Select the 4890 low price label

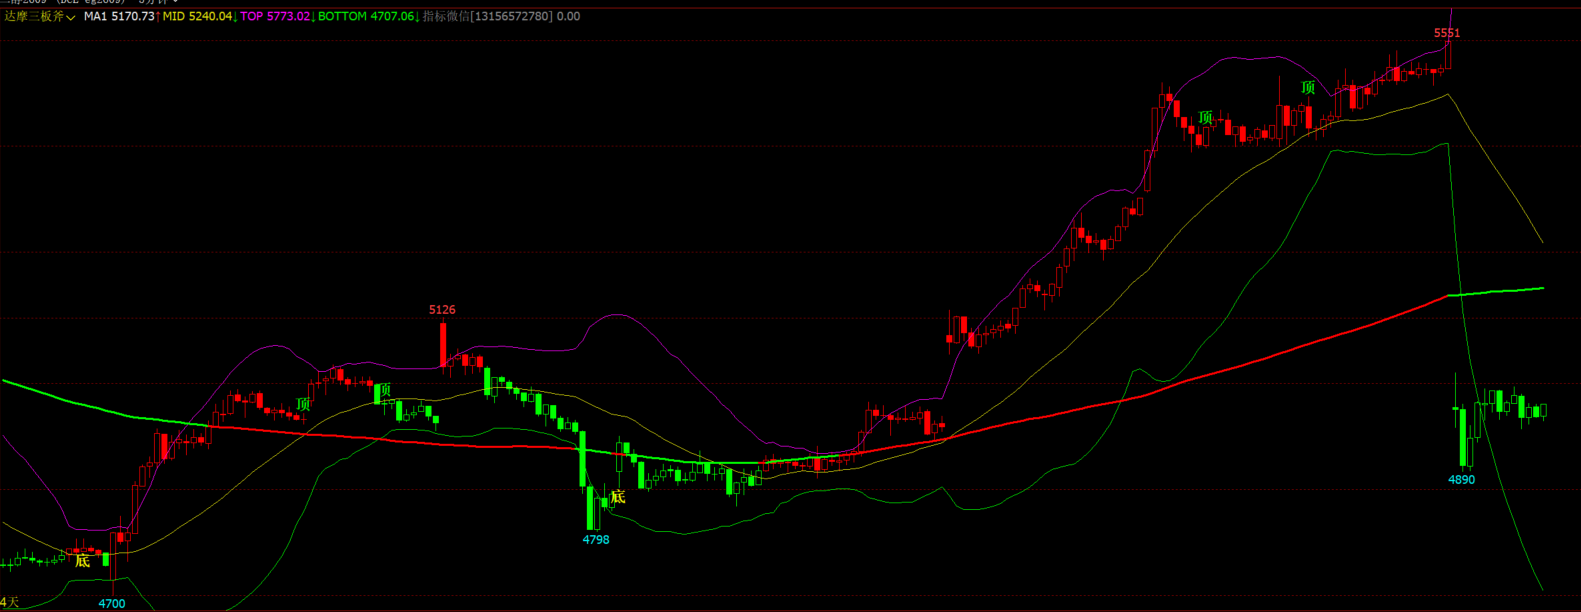point(1462,480)
